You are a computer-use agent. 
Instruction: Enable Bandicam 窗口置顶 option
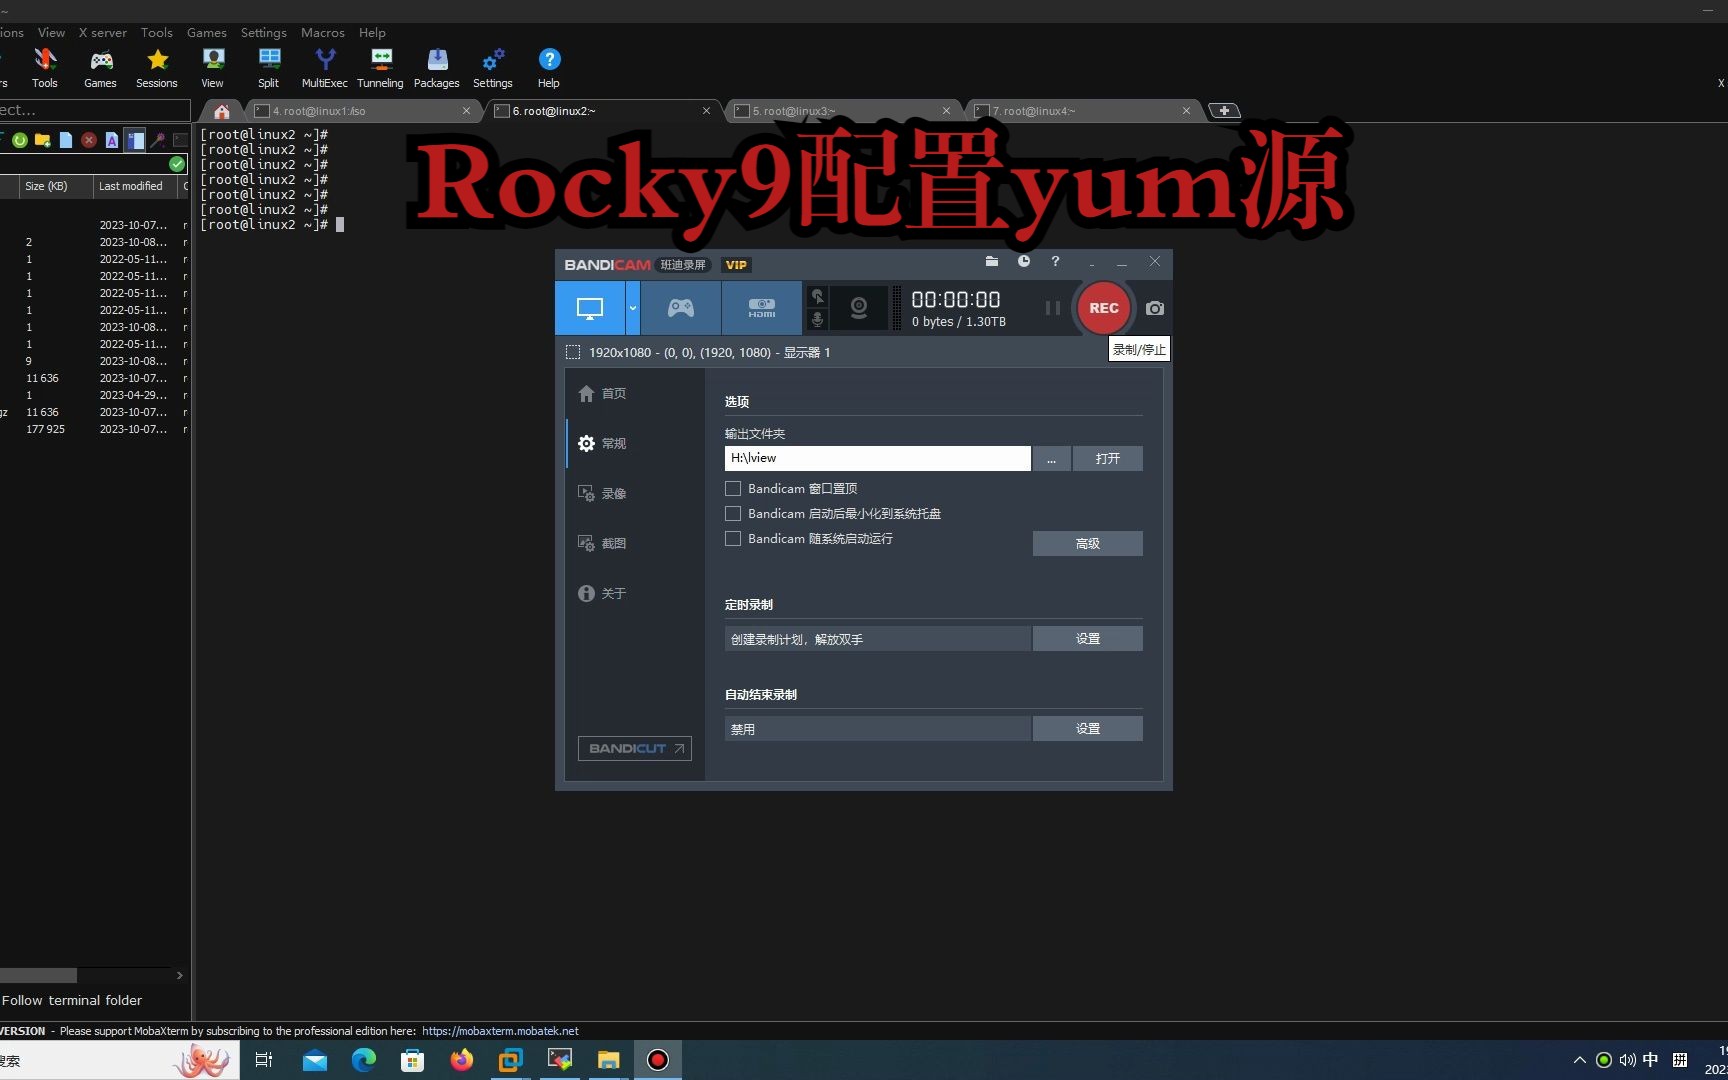732,488
